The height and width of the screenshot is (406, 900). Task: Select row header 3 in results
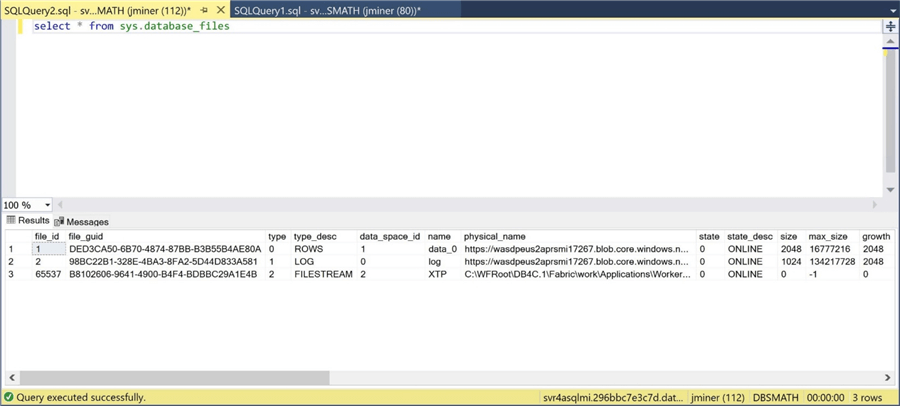pos(19,274)
